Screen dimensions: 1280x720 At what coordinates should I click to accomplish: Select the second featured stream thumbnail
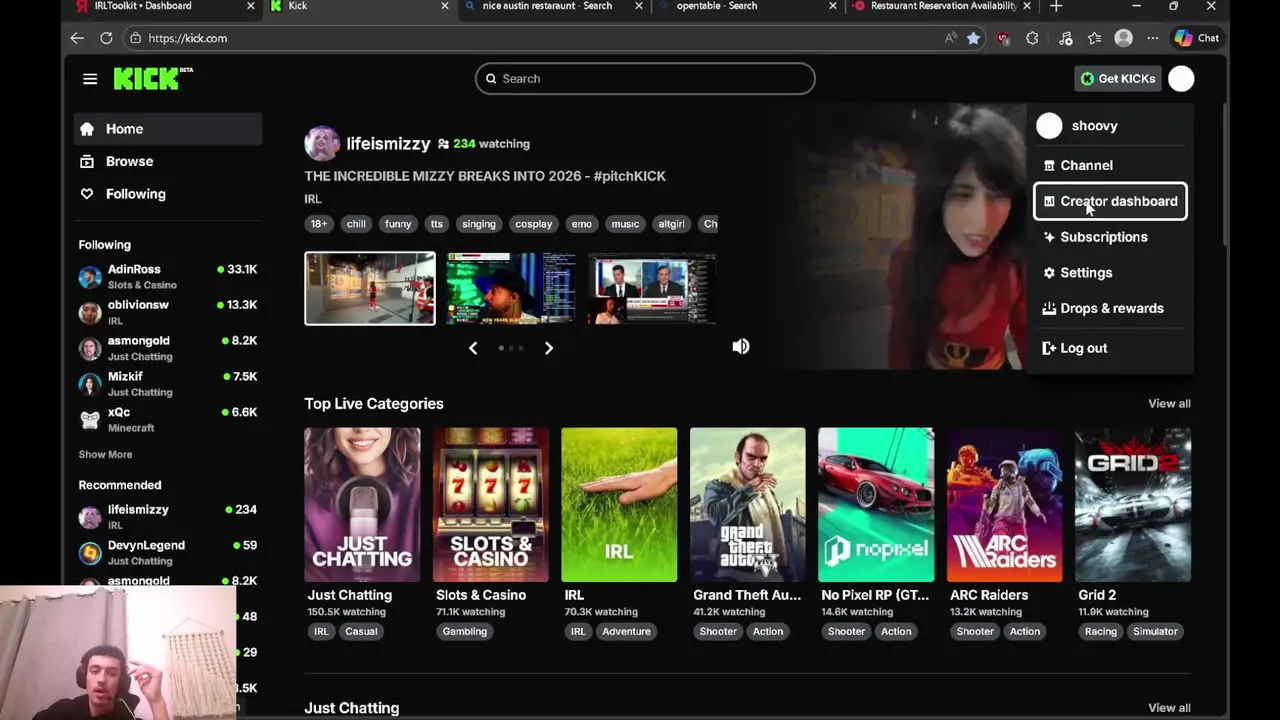(511, 289)
